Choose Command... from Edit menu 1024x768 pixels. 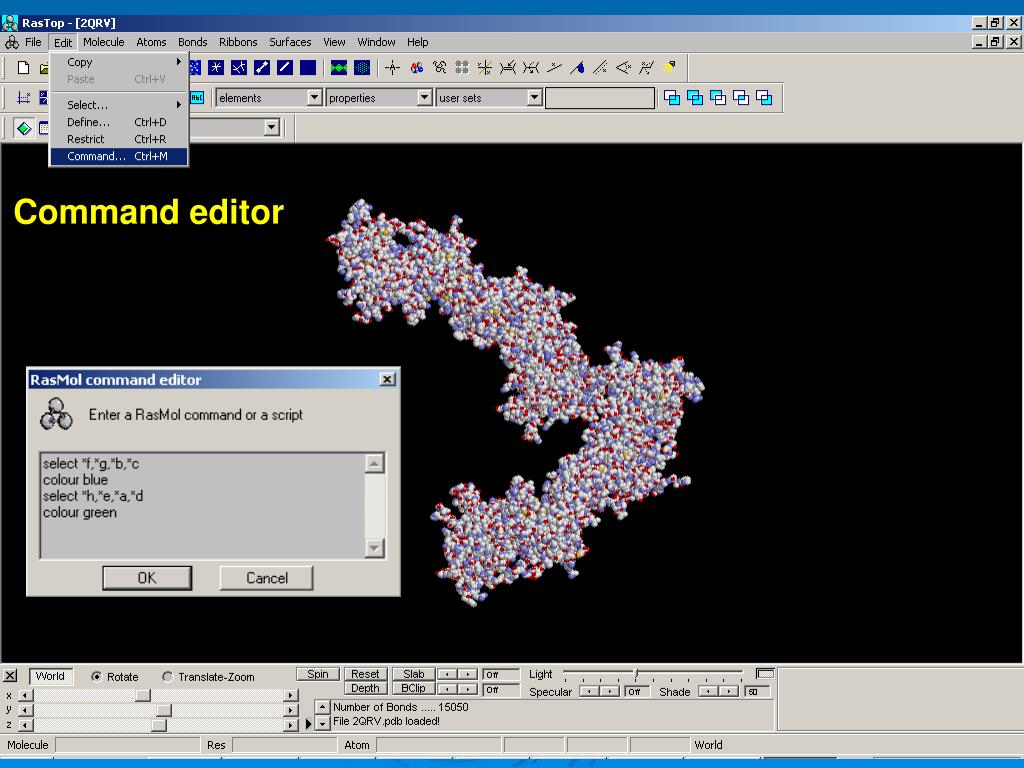click(119, 156)
